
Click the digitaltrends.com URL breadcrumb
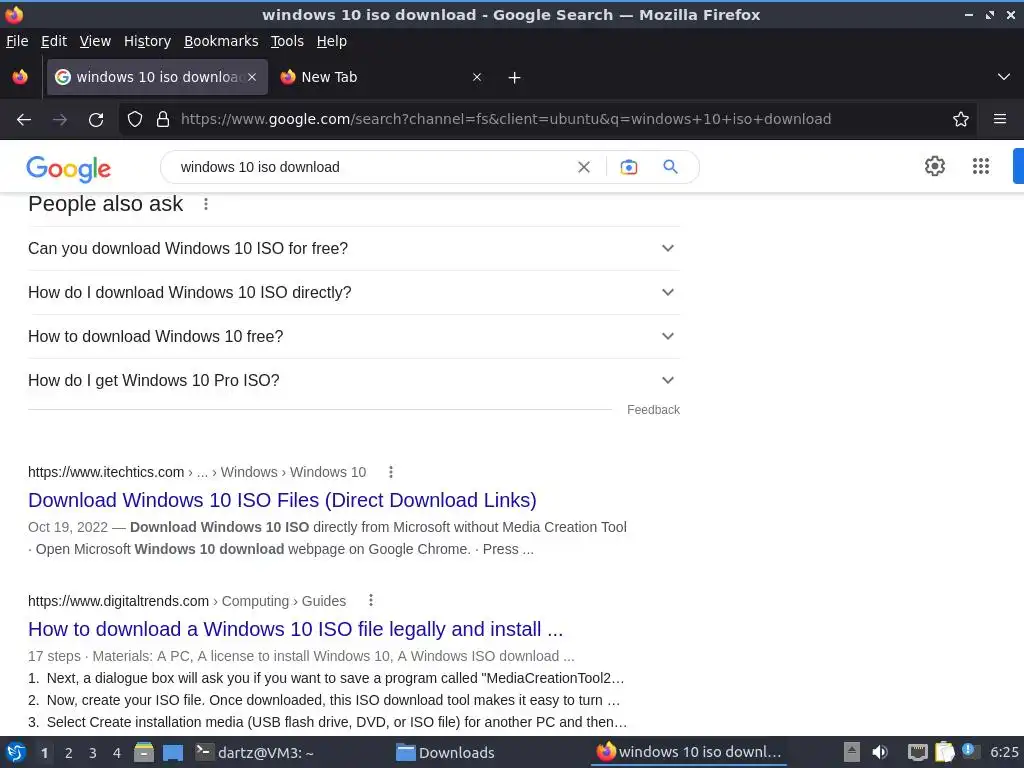187,601
